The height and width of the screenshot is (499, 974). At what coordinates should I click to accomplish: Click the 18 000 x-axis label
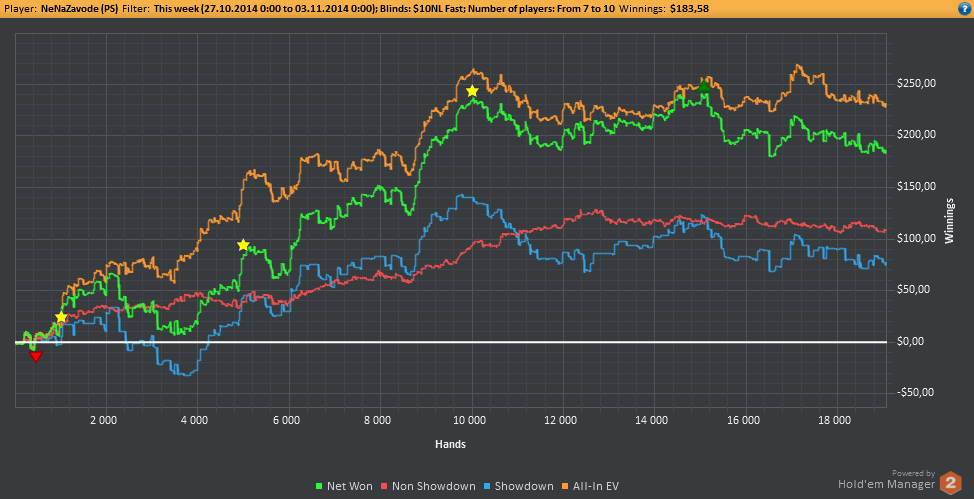(x=835, y=421)
